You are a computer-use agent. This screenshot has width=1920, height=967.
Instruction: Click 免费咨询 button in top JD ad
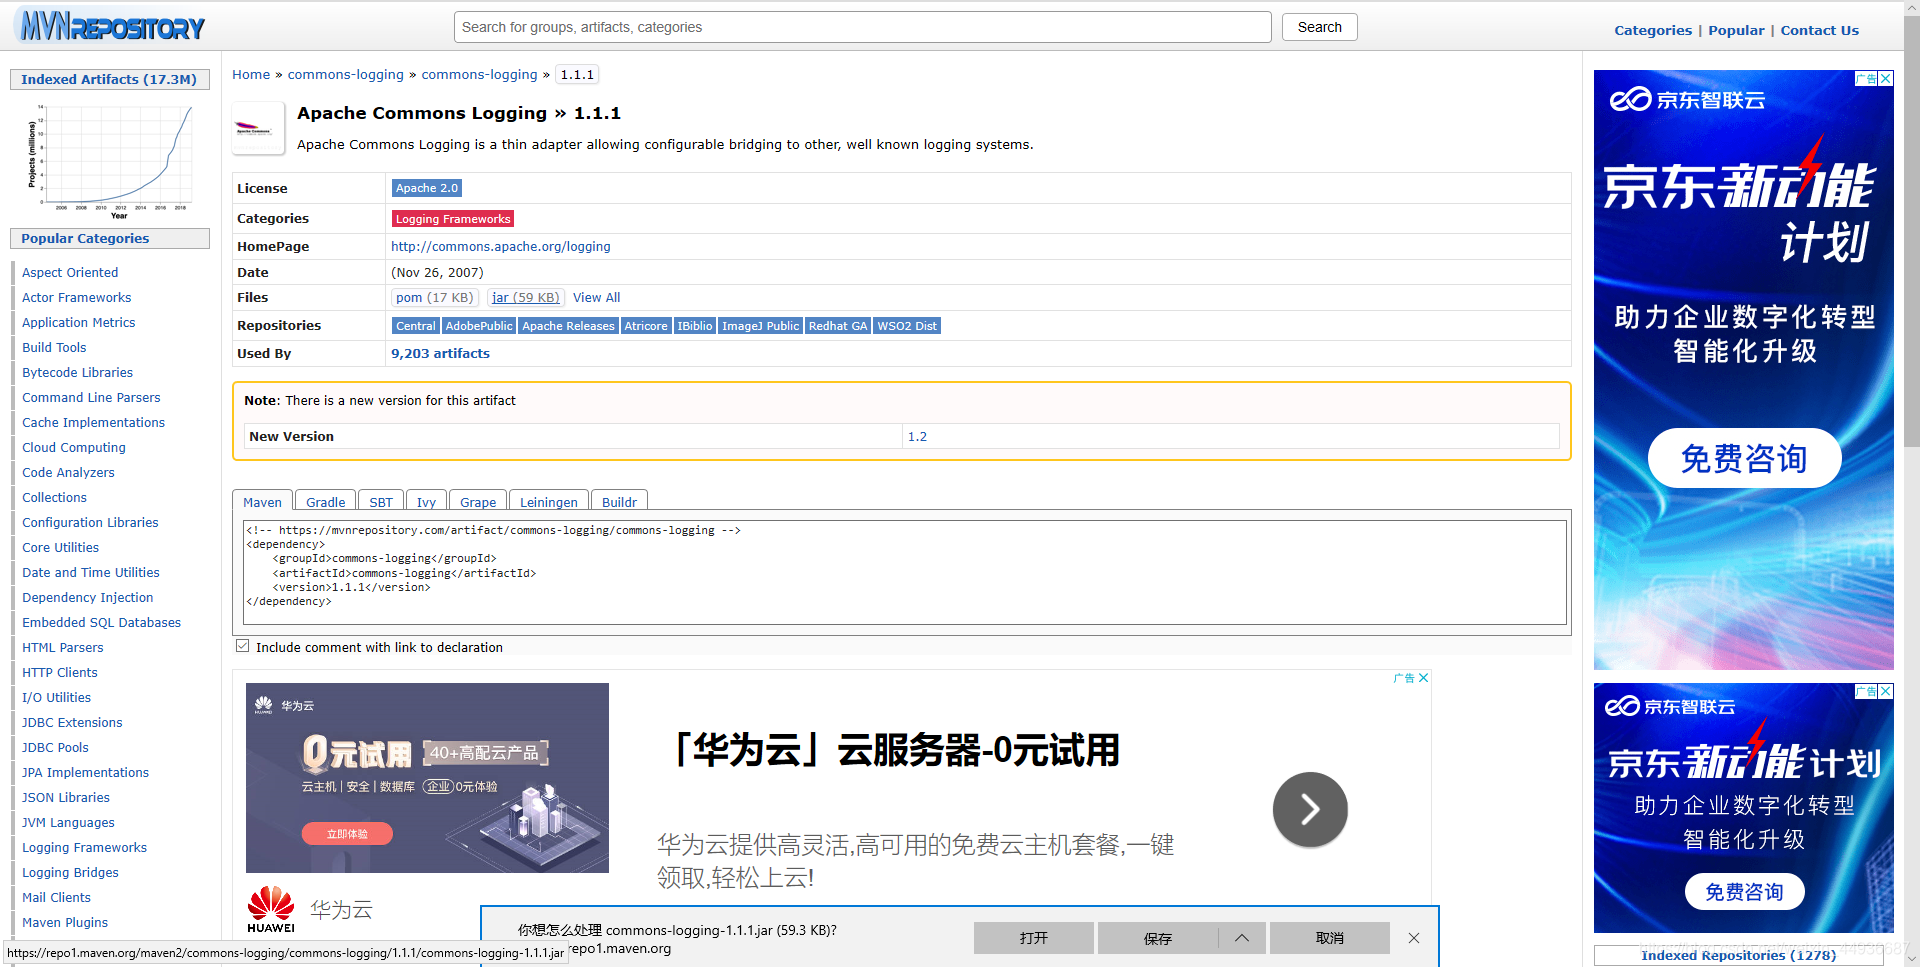1744,458
